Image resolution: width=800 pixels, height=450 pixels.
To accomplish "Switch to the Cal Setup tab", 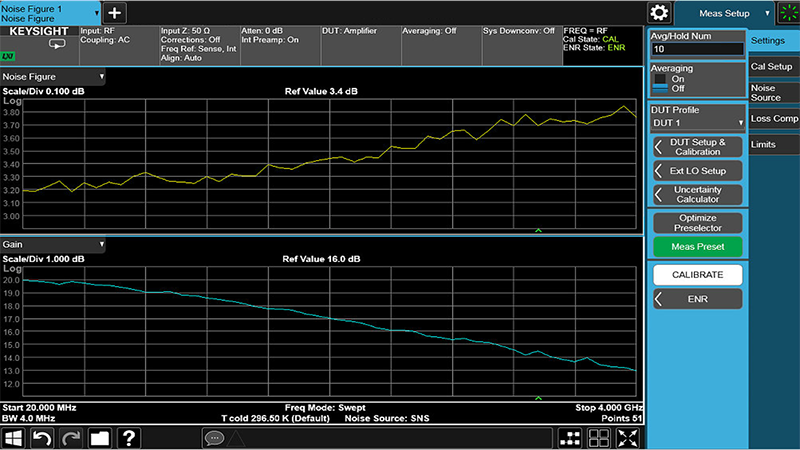I will [771, 66].
